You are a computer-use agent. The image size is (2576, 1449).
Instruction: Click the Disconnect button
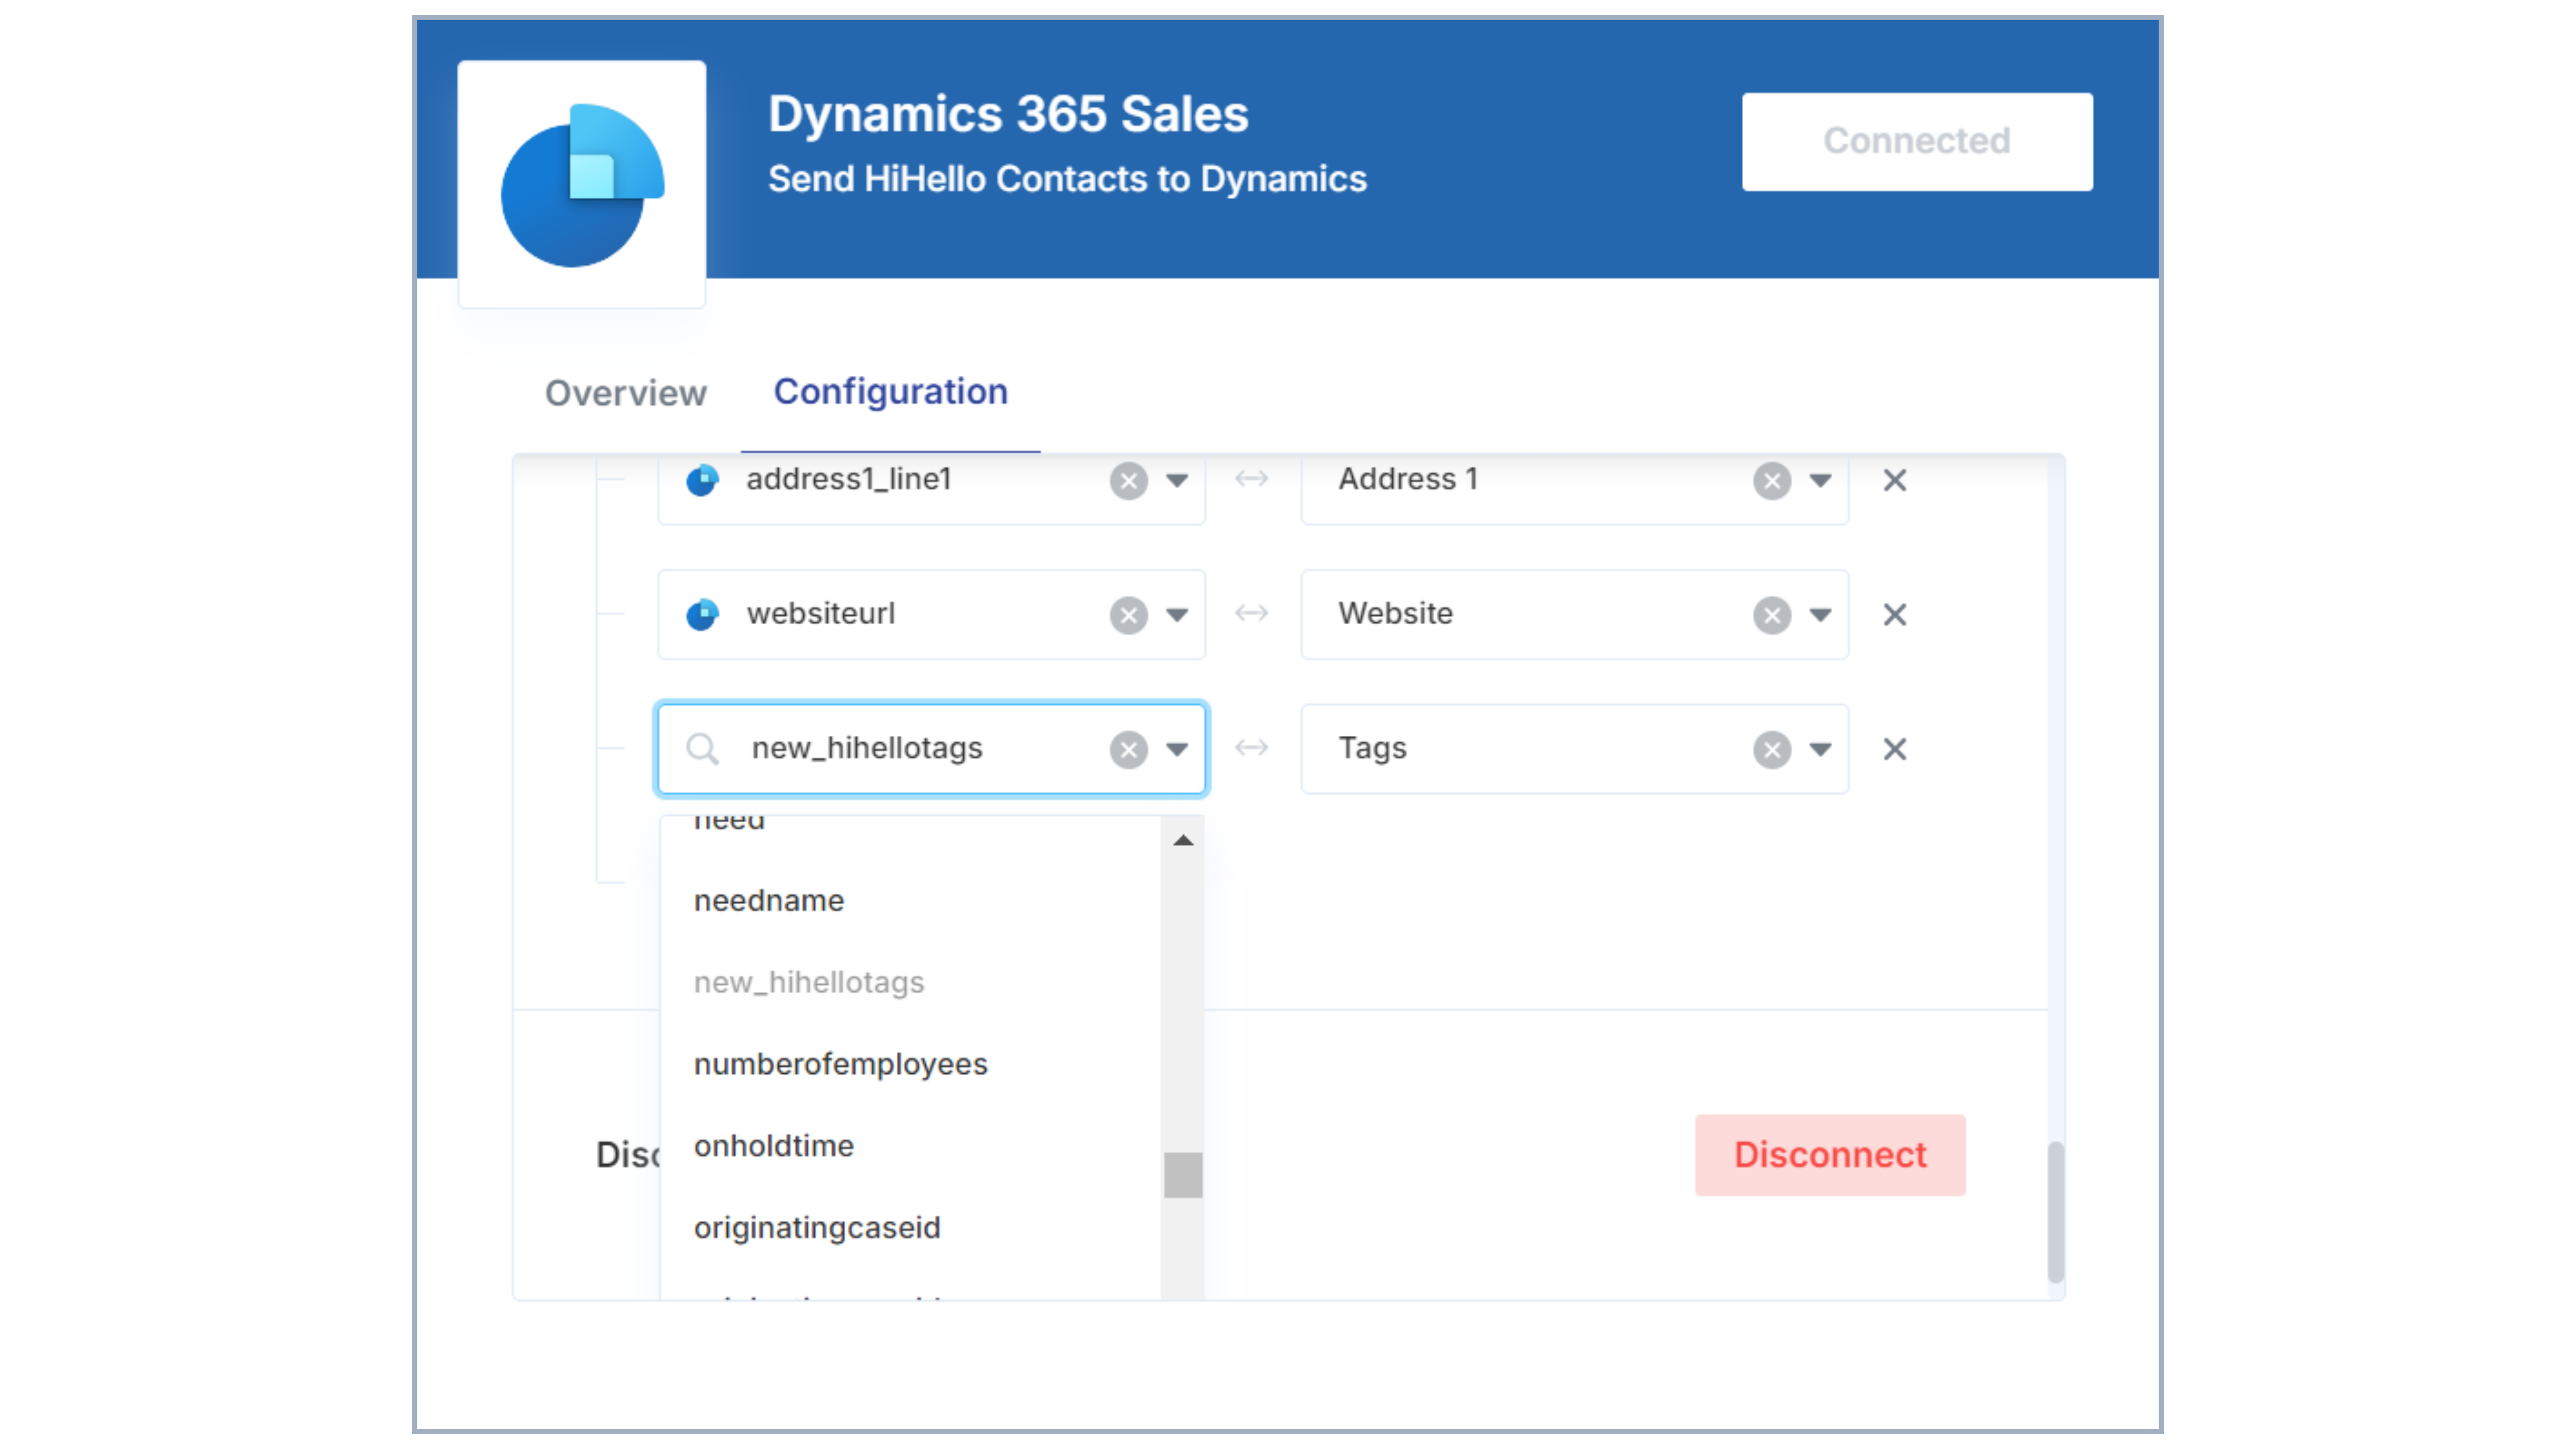click(1829, 1156)
